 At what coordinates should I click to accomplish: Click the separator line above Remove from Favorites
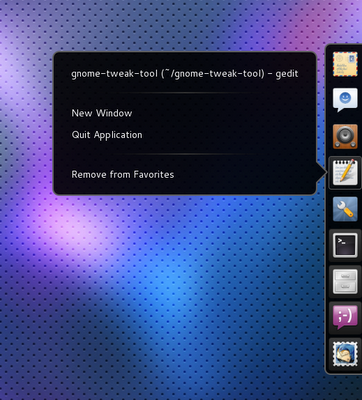(x=185, y=154)
